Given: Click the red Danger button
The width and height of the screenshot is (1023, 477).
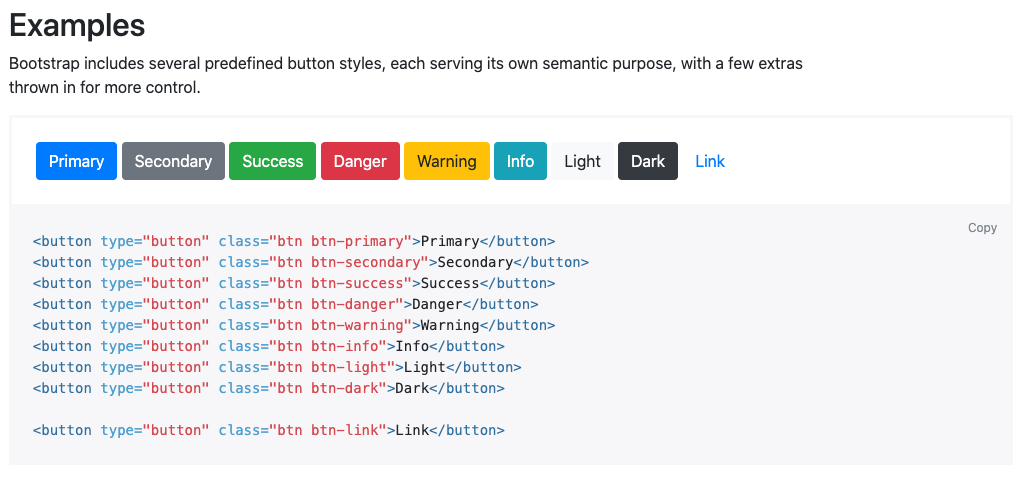Looking at the screenshot, I should (360, 161).
